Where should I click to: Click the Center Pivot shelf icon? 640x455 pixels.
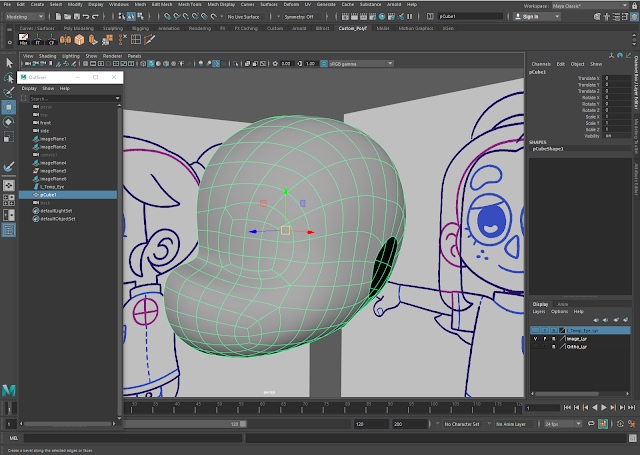pyautogui.click(x=51, y=39)
